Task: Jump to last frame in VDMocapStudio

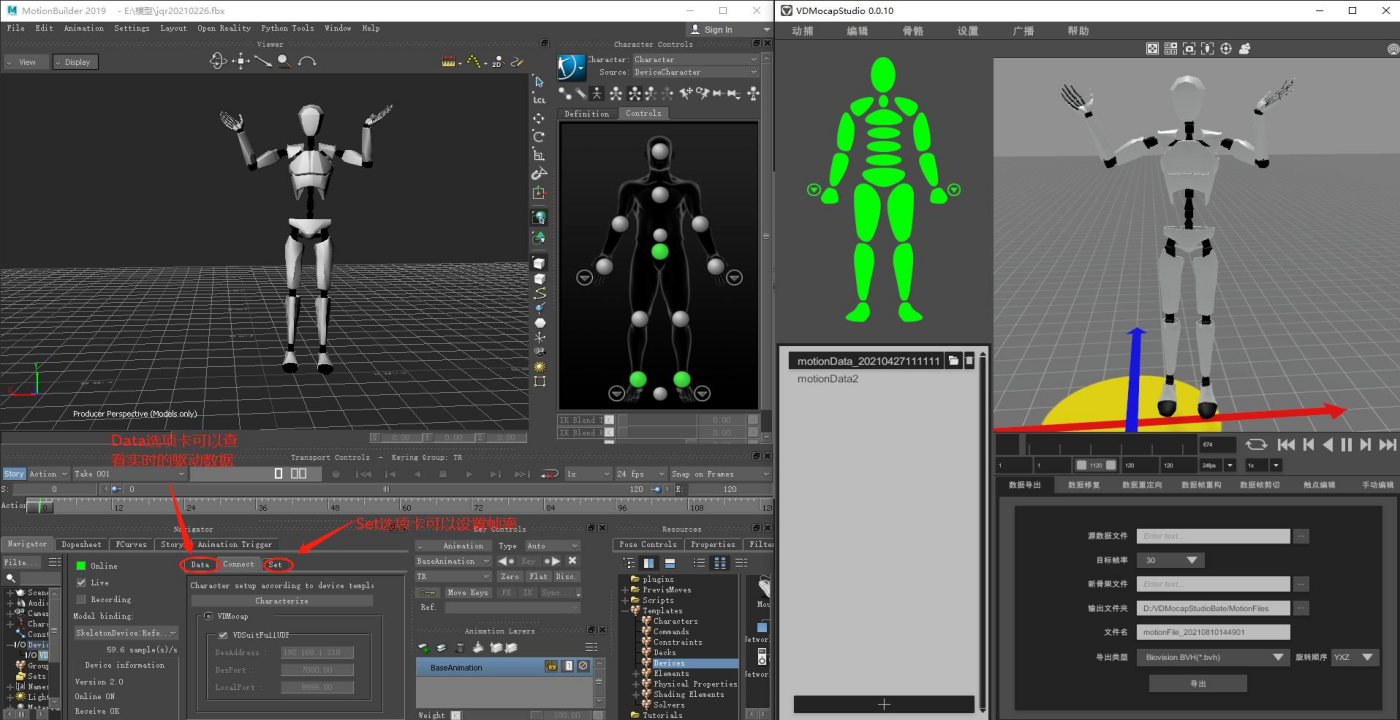Action: point(1388,445)
